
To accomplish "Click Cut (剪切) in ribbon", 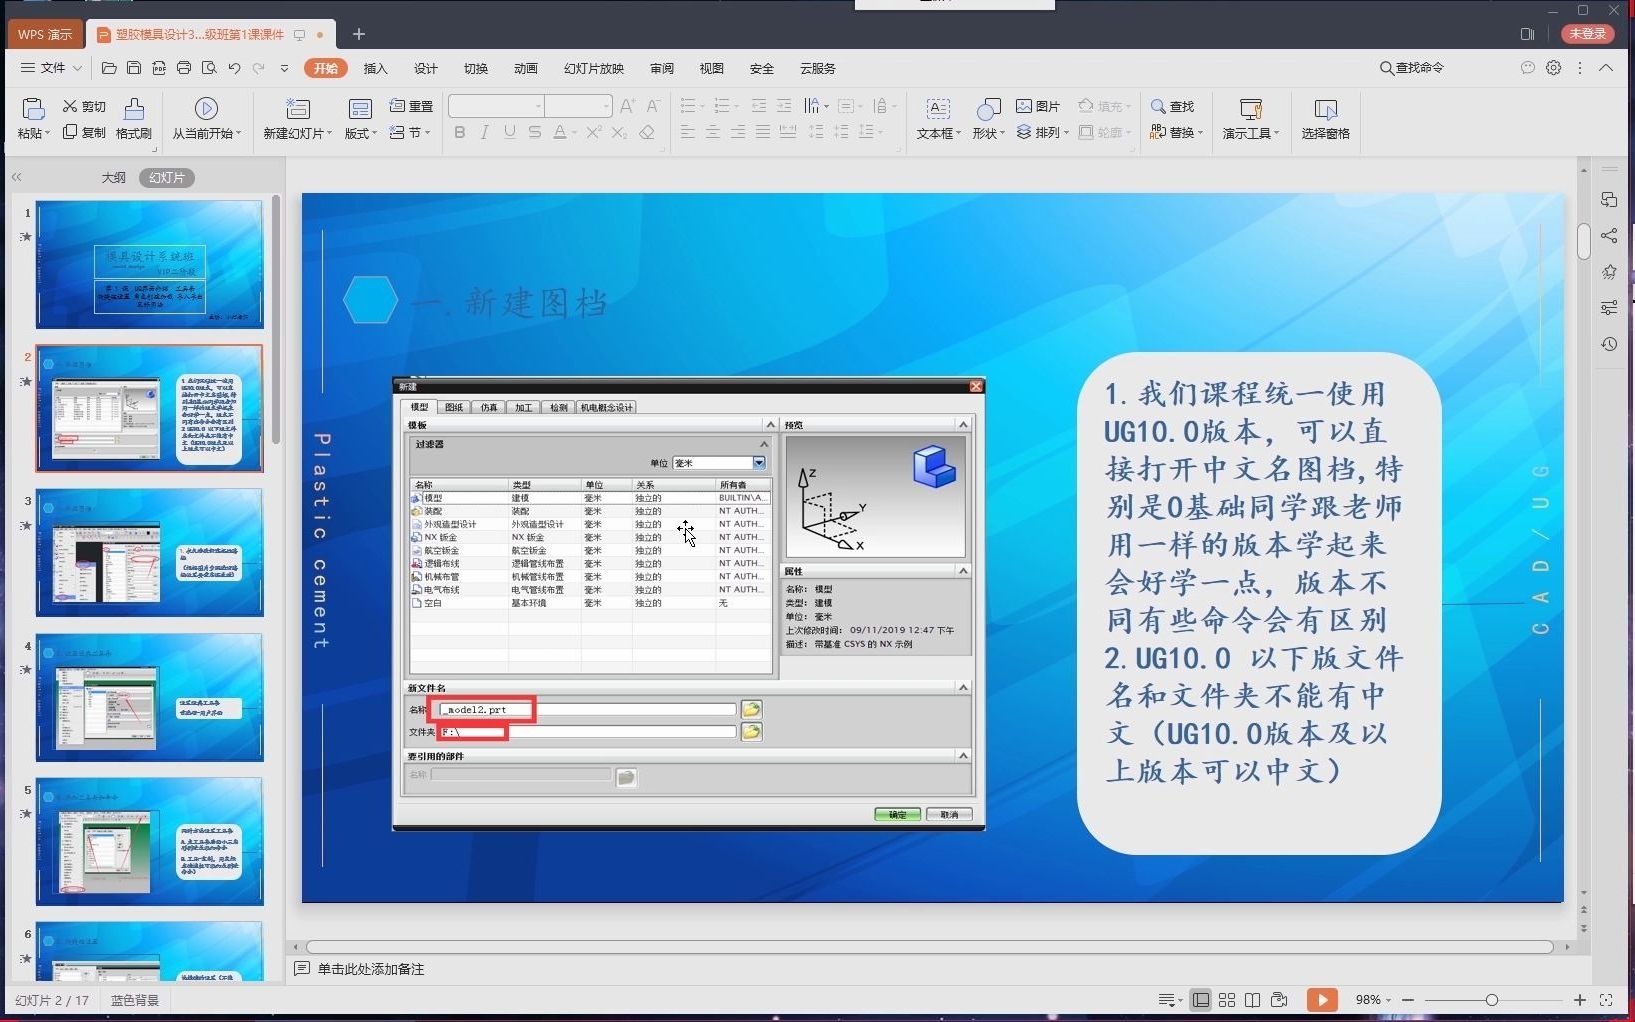I will pos(84,106).
